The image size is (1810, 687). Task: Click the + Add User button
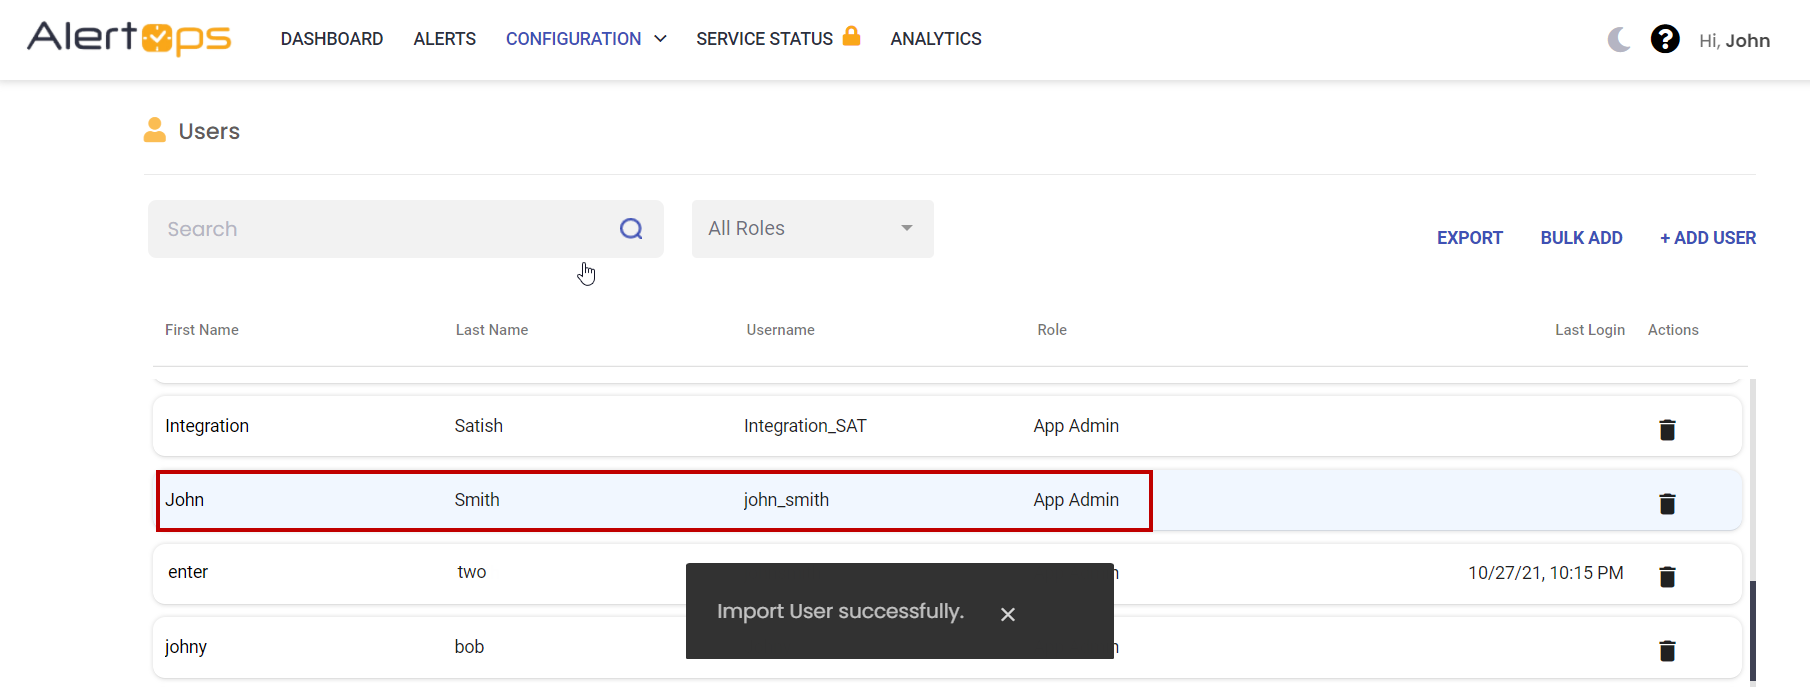click(x=1708, y=238)
